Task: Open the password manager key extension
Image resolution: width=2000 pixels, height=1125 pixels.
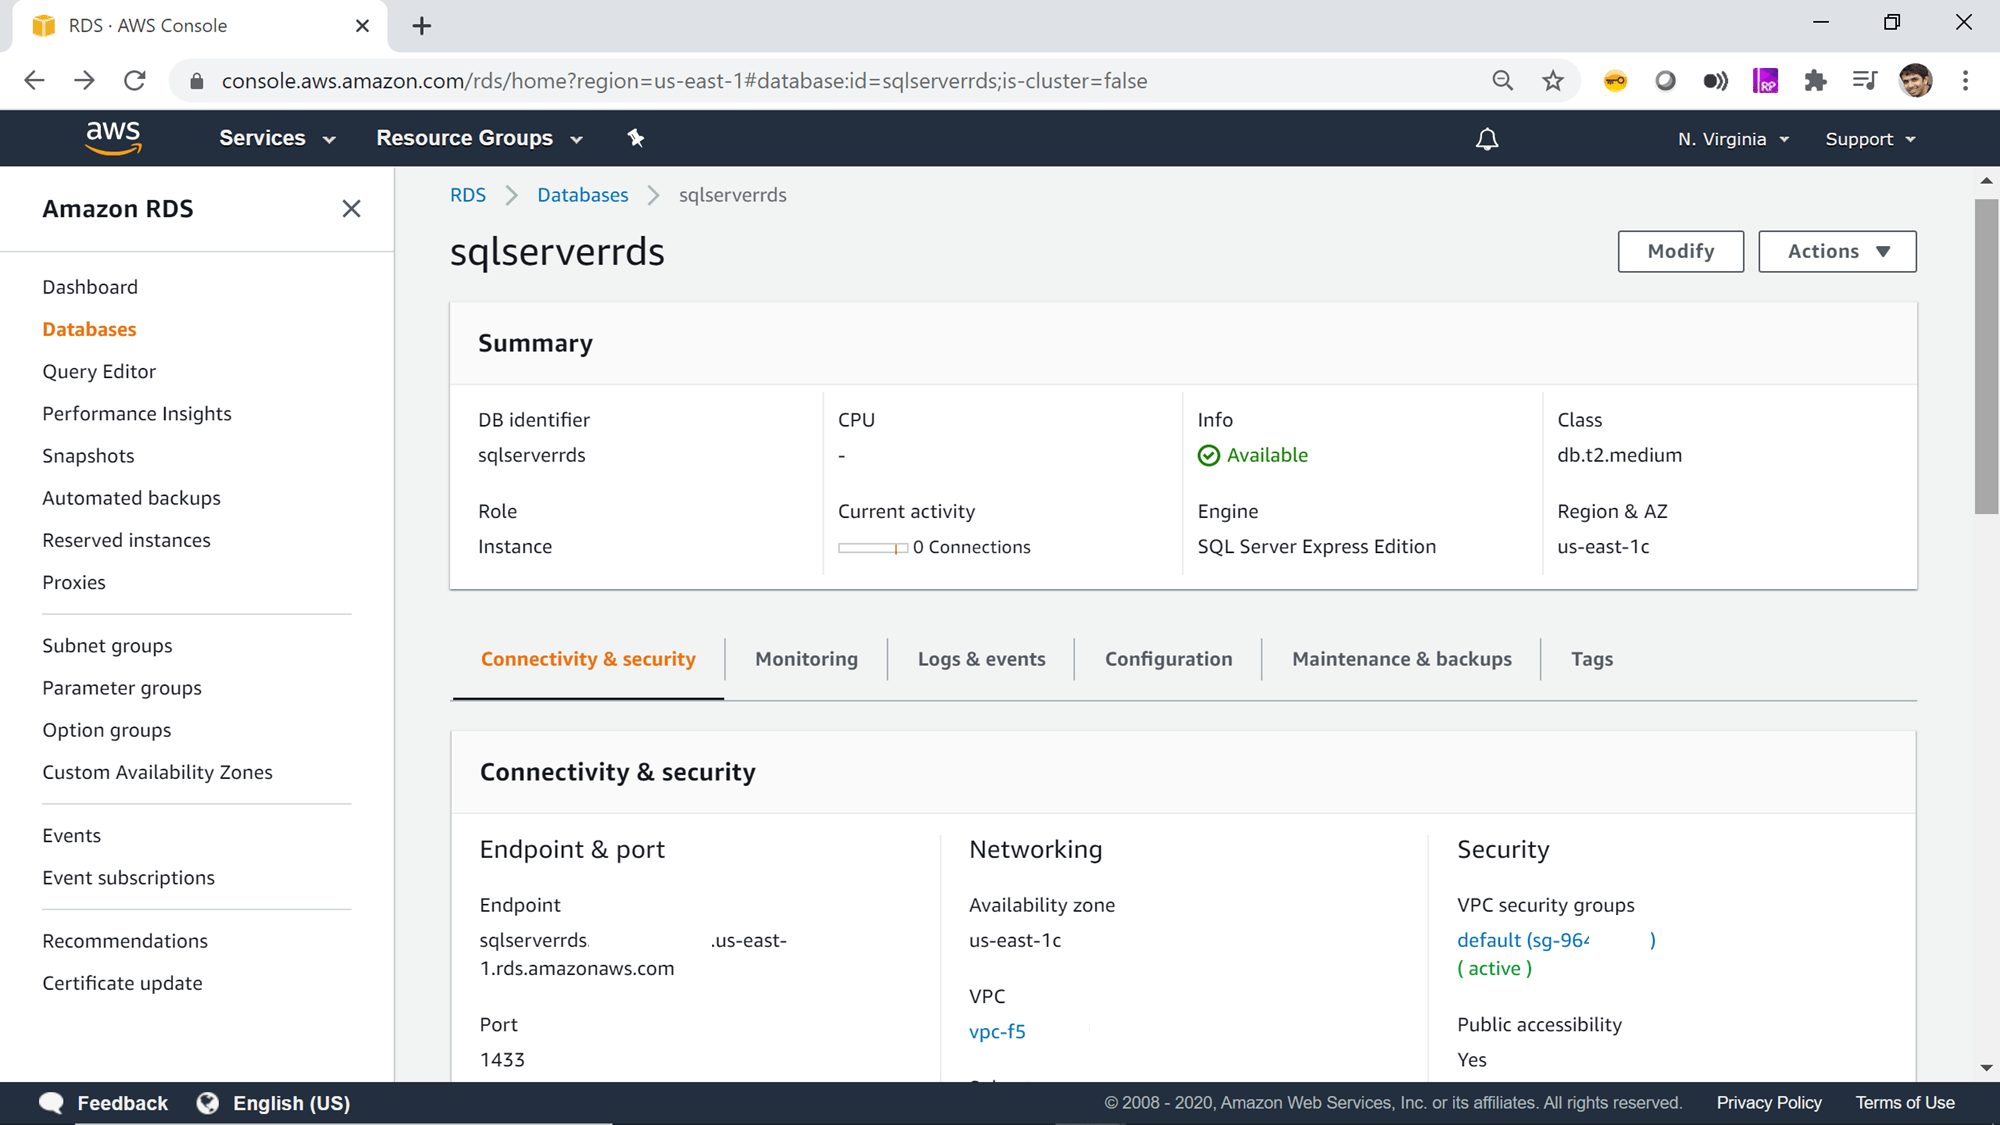Action: (x=1615, y=81)
